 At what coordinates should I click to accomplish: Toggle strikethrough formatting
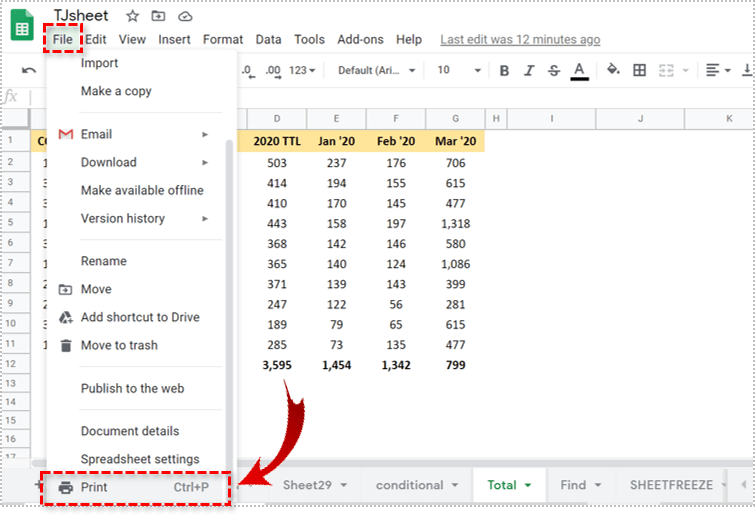tap(554, 70)
